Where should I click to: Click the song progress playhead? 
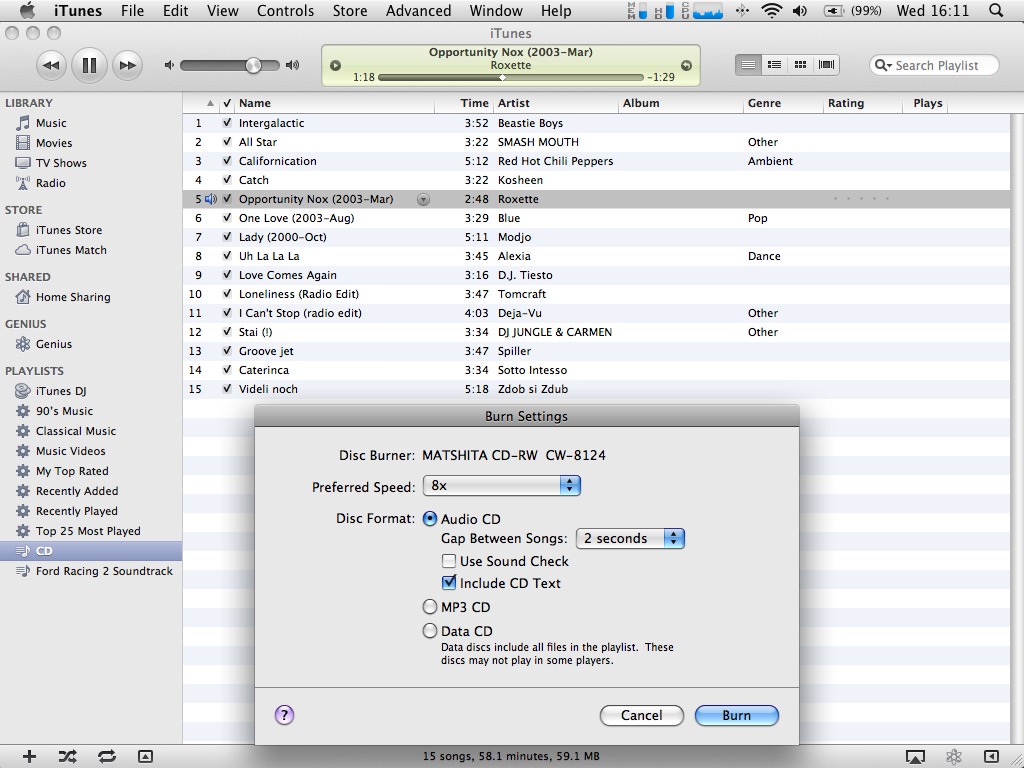(x=502, y=78)
